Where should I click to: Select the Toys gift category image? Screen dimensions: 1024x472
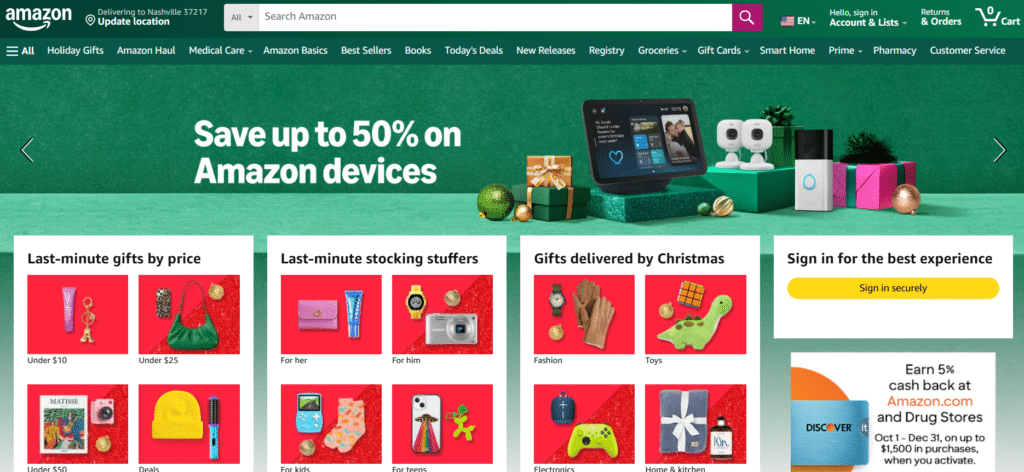point(696,315)
